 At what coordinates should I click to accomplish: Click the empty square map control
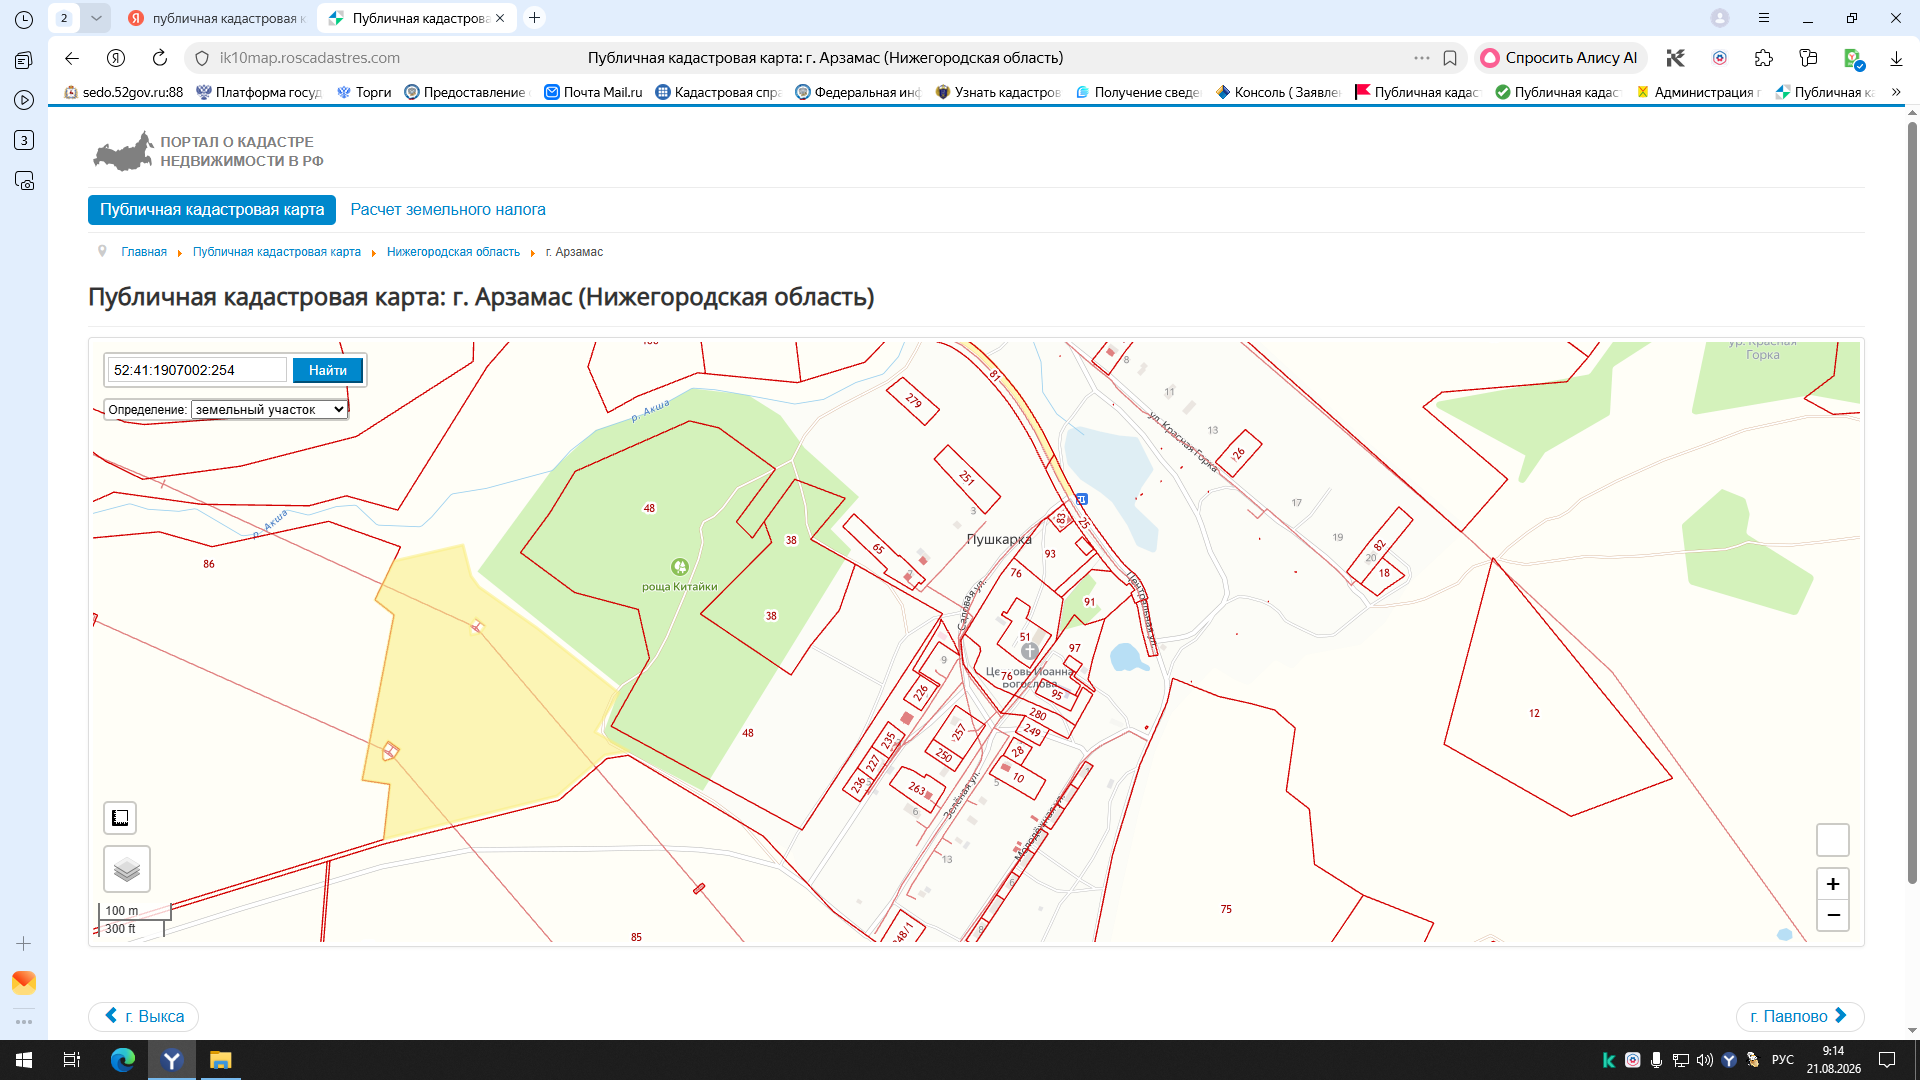[x=1832, y=840]
